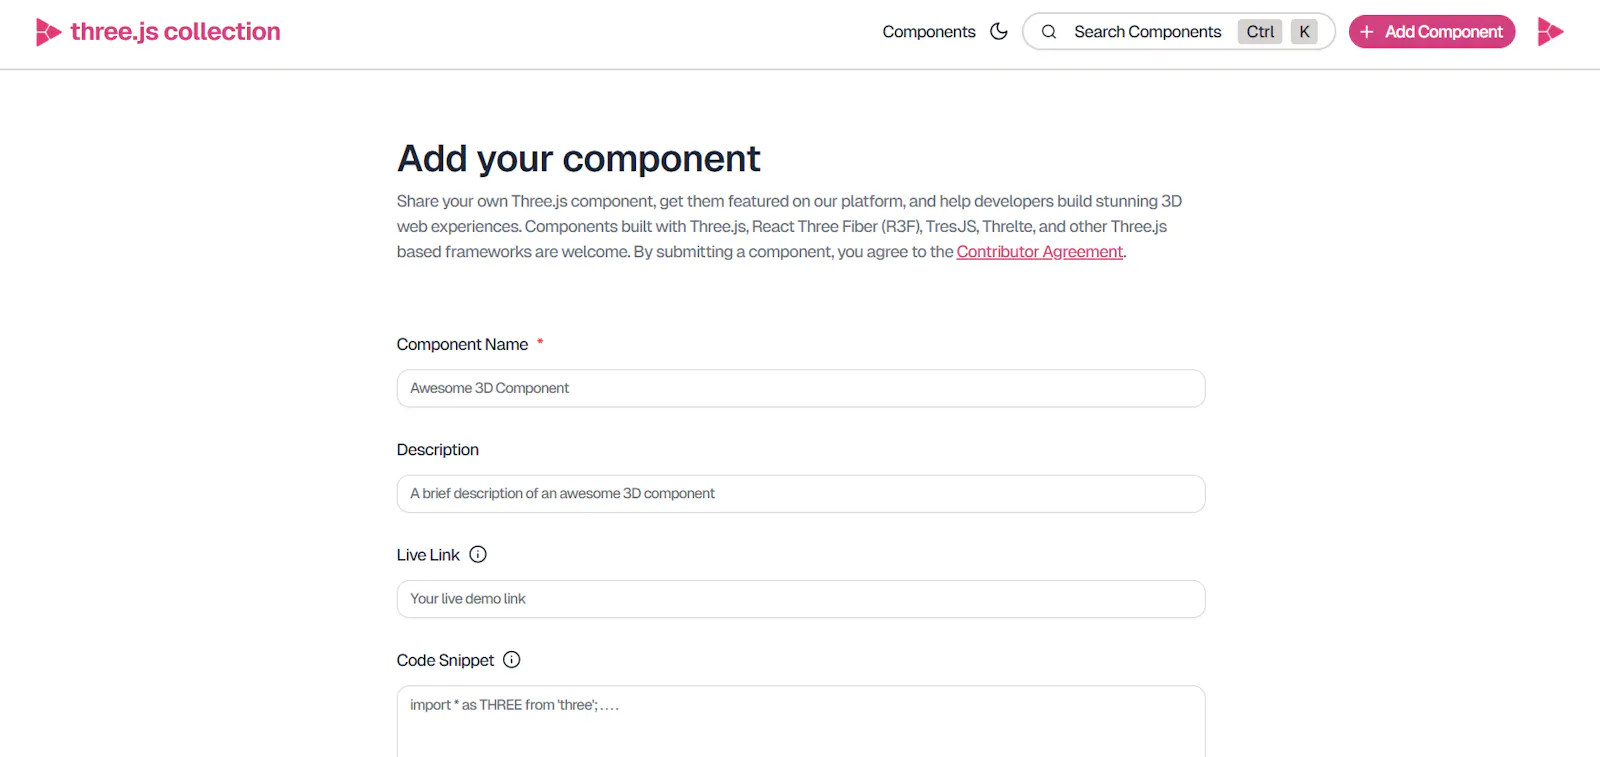Show the Live Link info icon

click(x=478, y=554)
